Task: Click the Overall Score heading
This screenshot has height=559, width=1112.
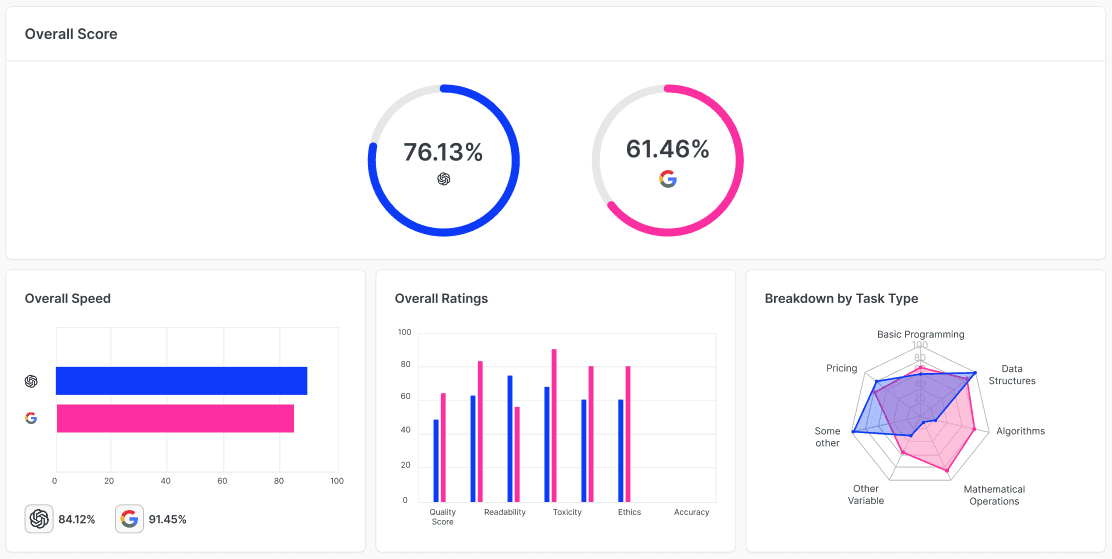Action: click(71, 34)
